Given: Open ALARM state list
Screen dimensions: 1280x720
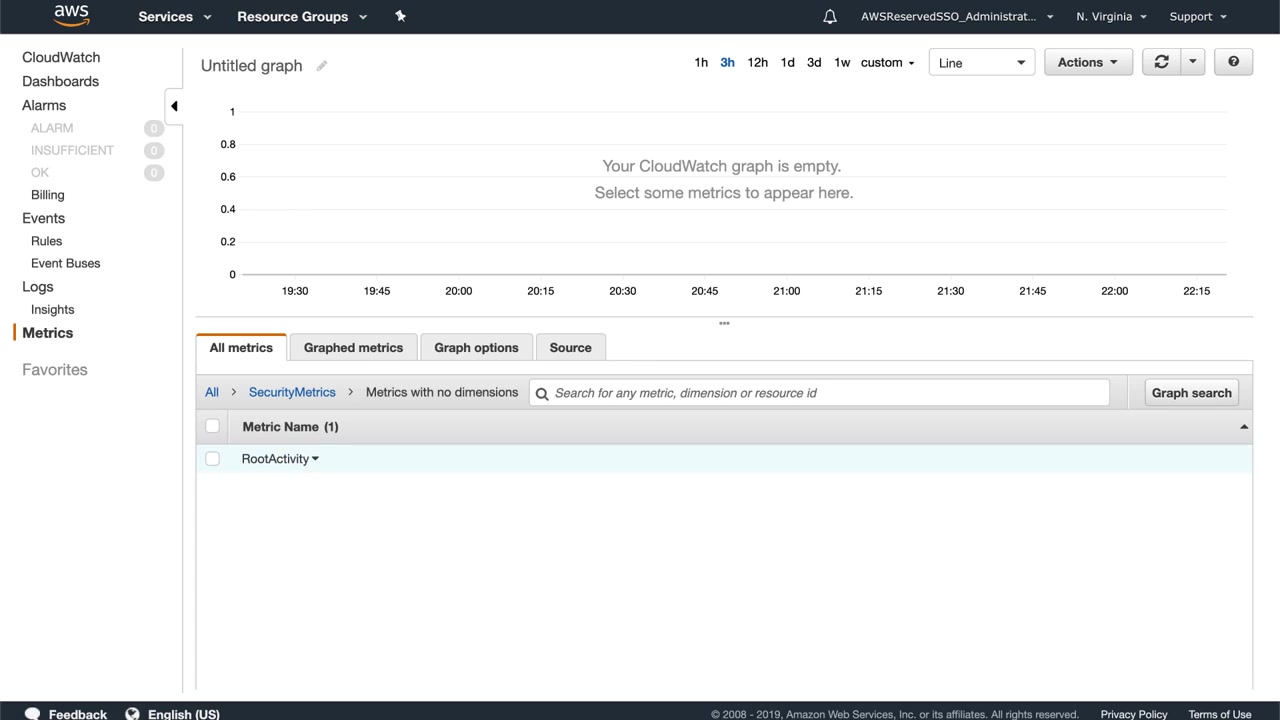Looking at the screenshot, I should point(52,128).
